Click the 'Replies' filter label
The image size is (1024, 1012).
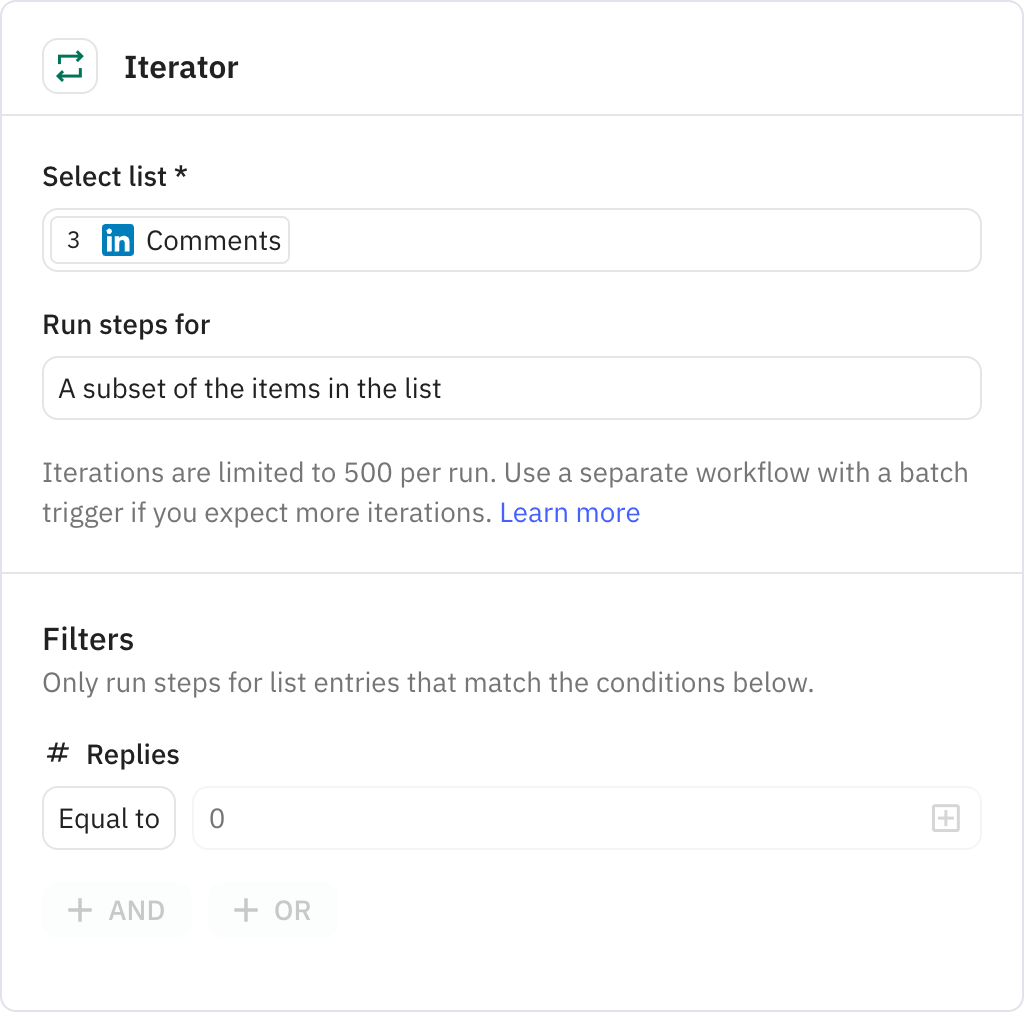(x=132, y=754)
